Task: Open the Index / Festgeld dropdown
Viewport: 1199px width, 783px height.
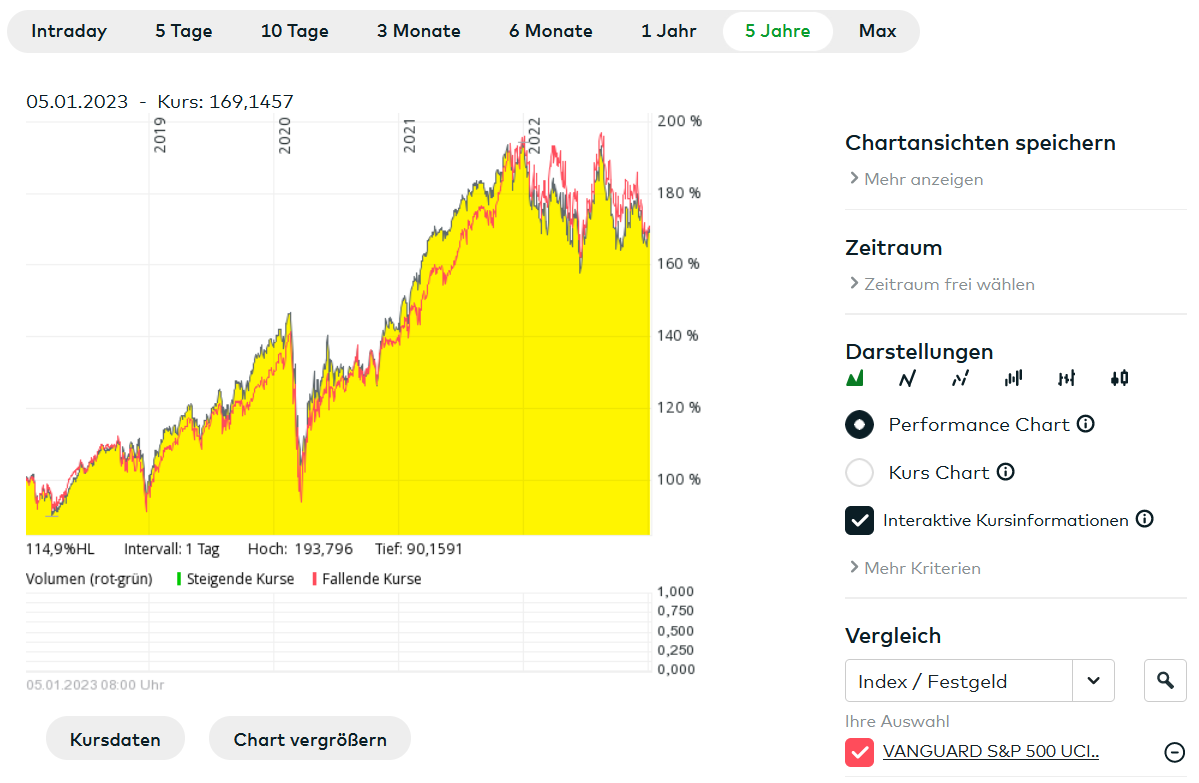Action: point(1093,681)
